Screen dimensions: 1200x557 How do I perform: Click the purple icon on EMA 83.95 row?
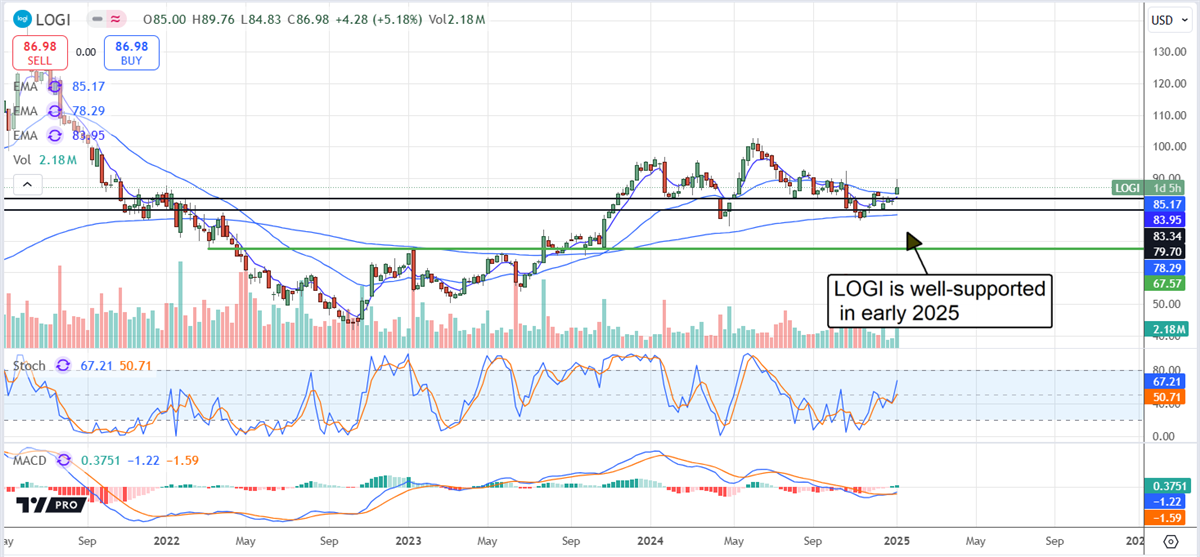coord(53,135)
